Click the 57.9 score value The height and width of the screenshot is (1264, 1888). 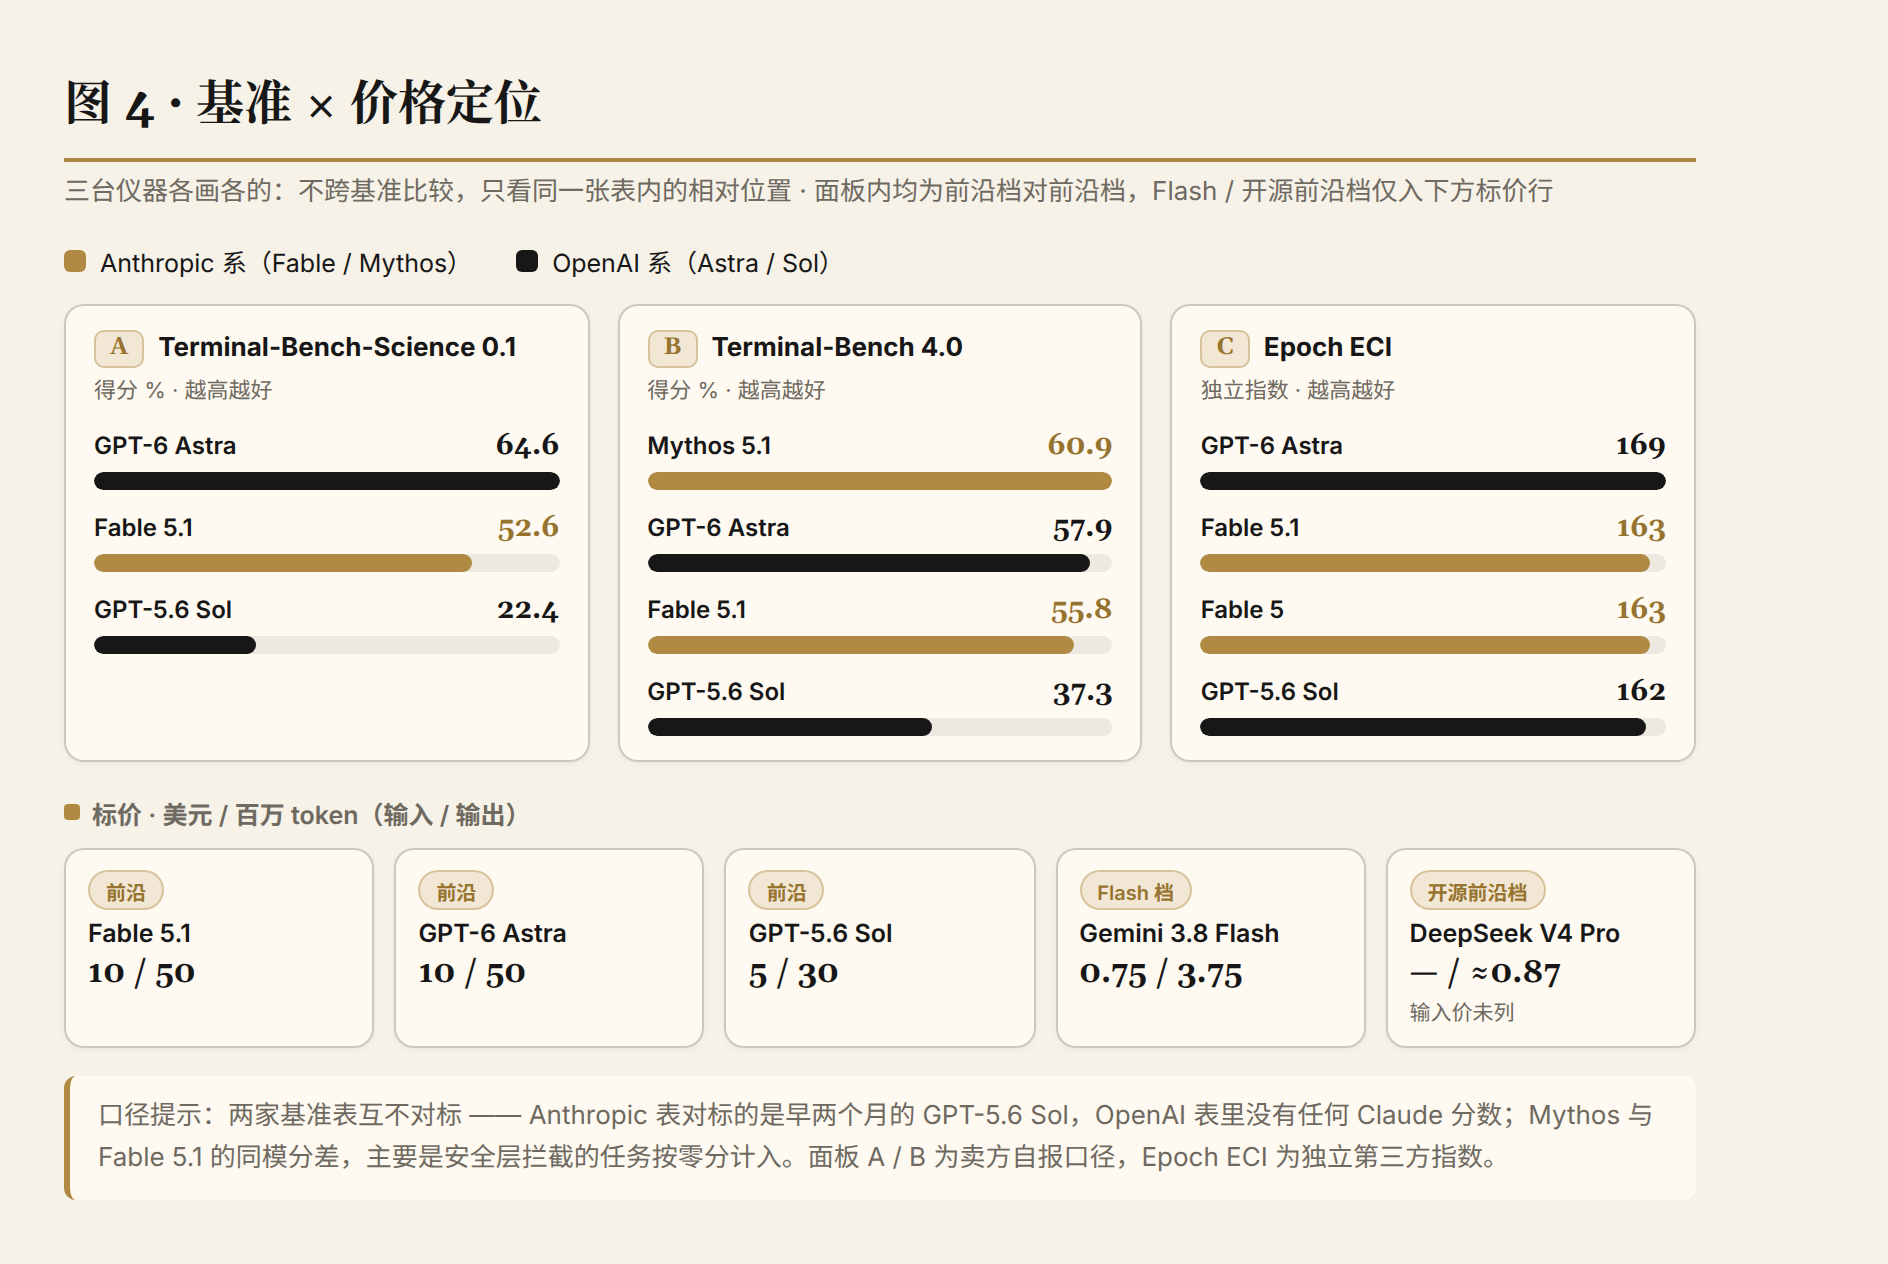(1082, 529)
